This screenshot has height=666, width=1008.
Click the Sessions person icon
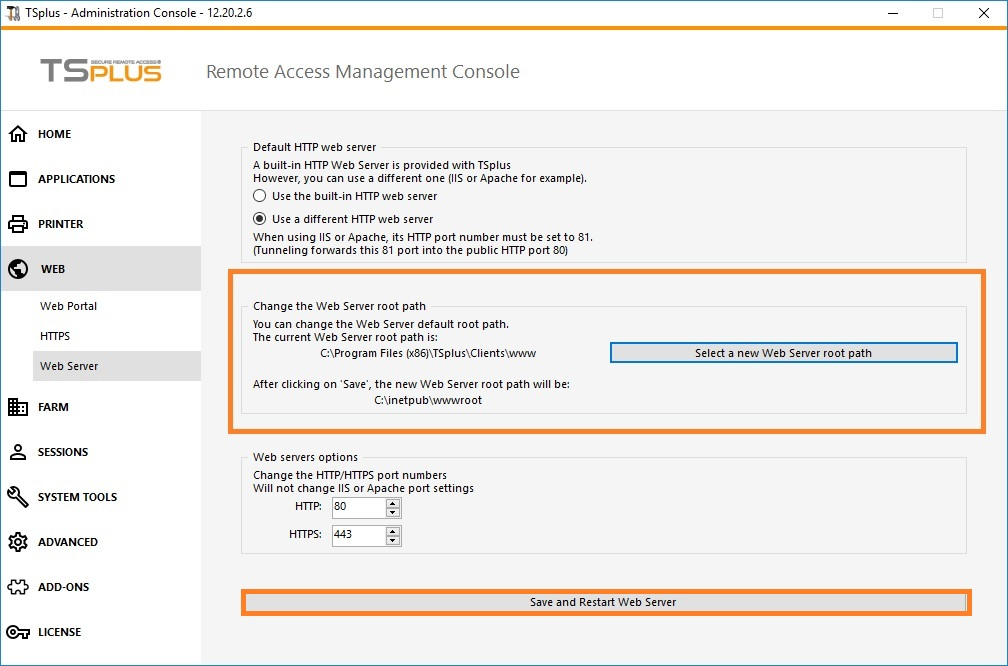pyautogui.click(x=18, y=452)
